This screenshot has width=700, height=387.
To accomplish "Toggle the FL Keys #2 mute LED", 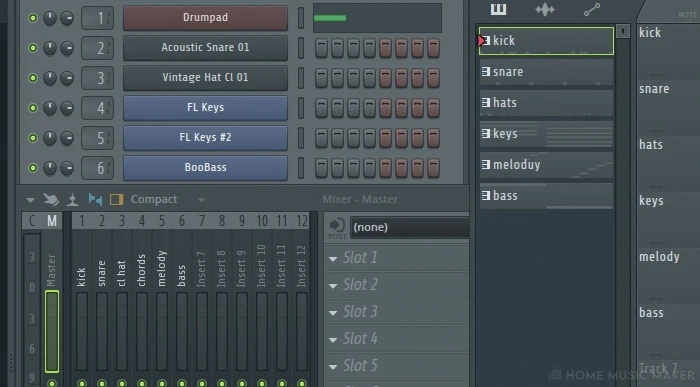I will pyautogui.click(x=33, y=138).
